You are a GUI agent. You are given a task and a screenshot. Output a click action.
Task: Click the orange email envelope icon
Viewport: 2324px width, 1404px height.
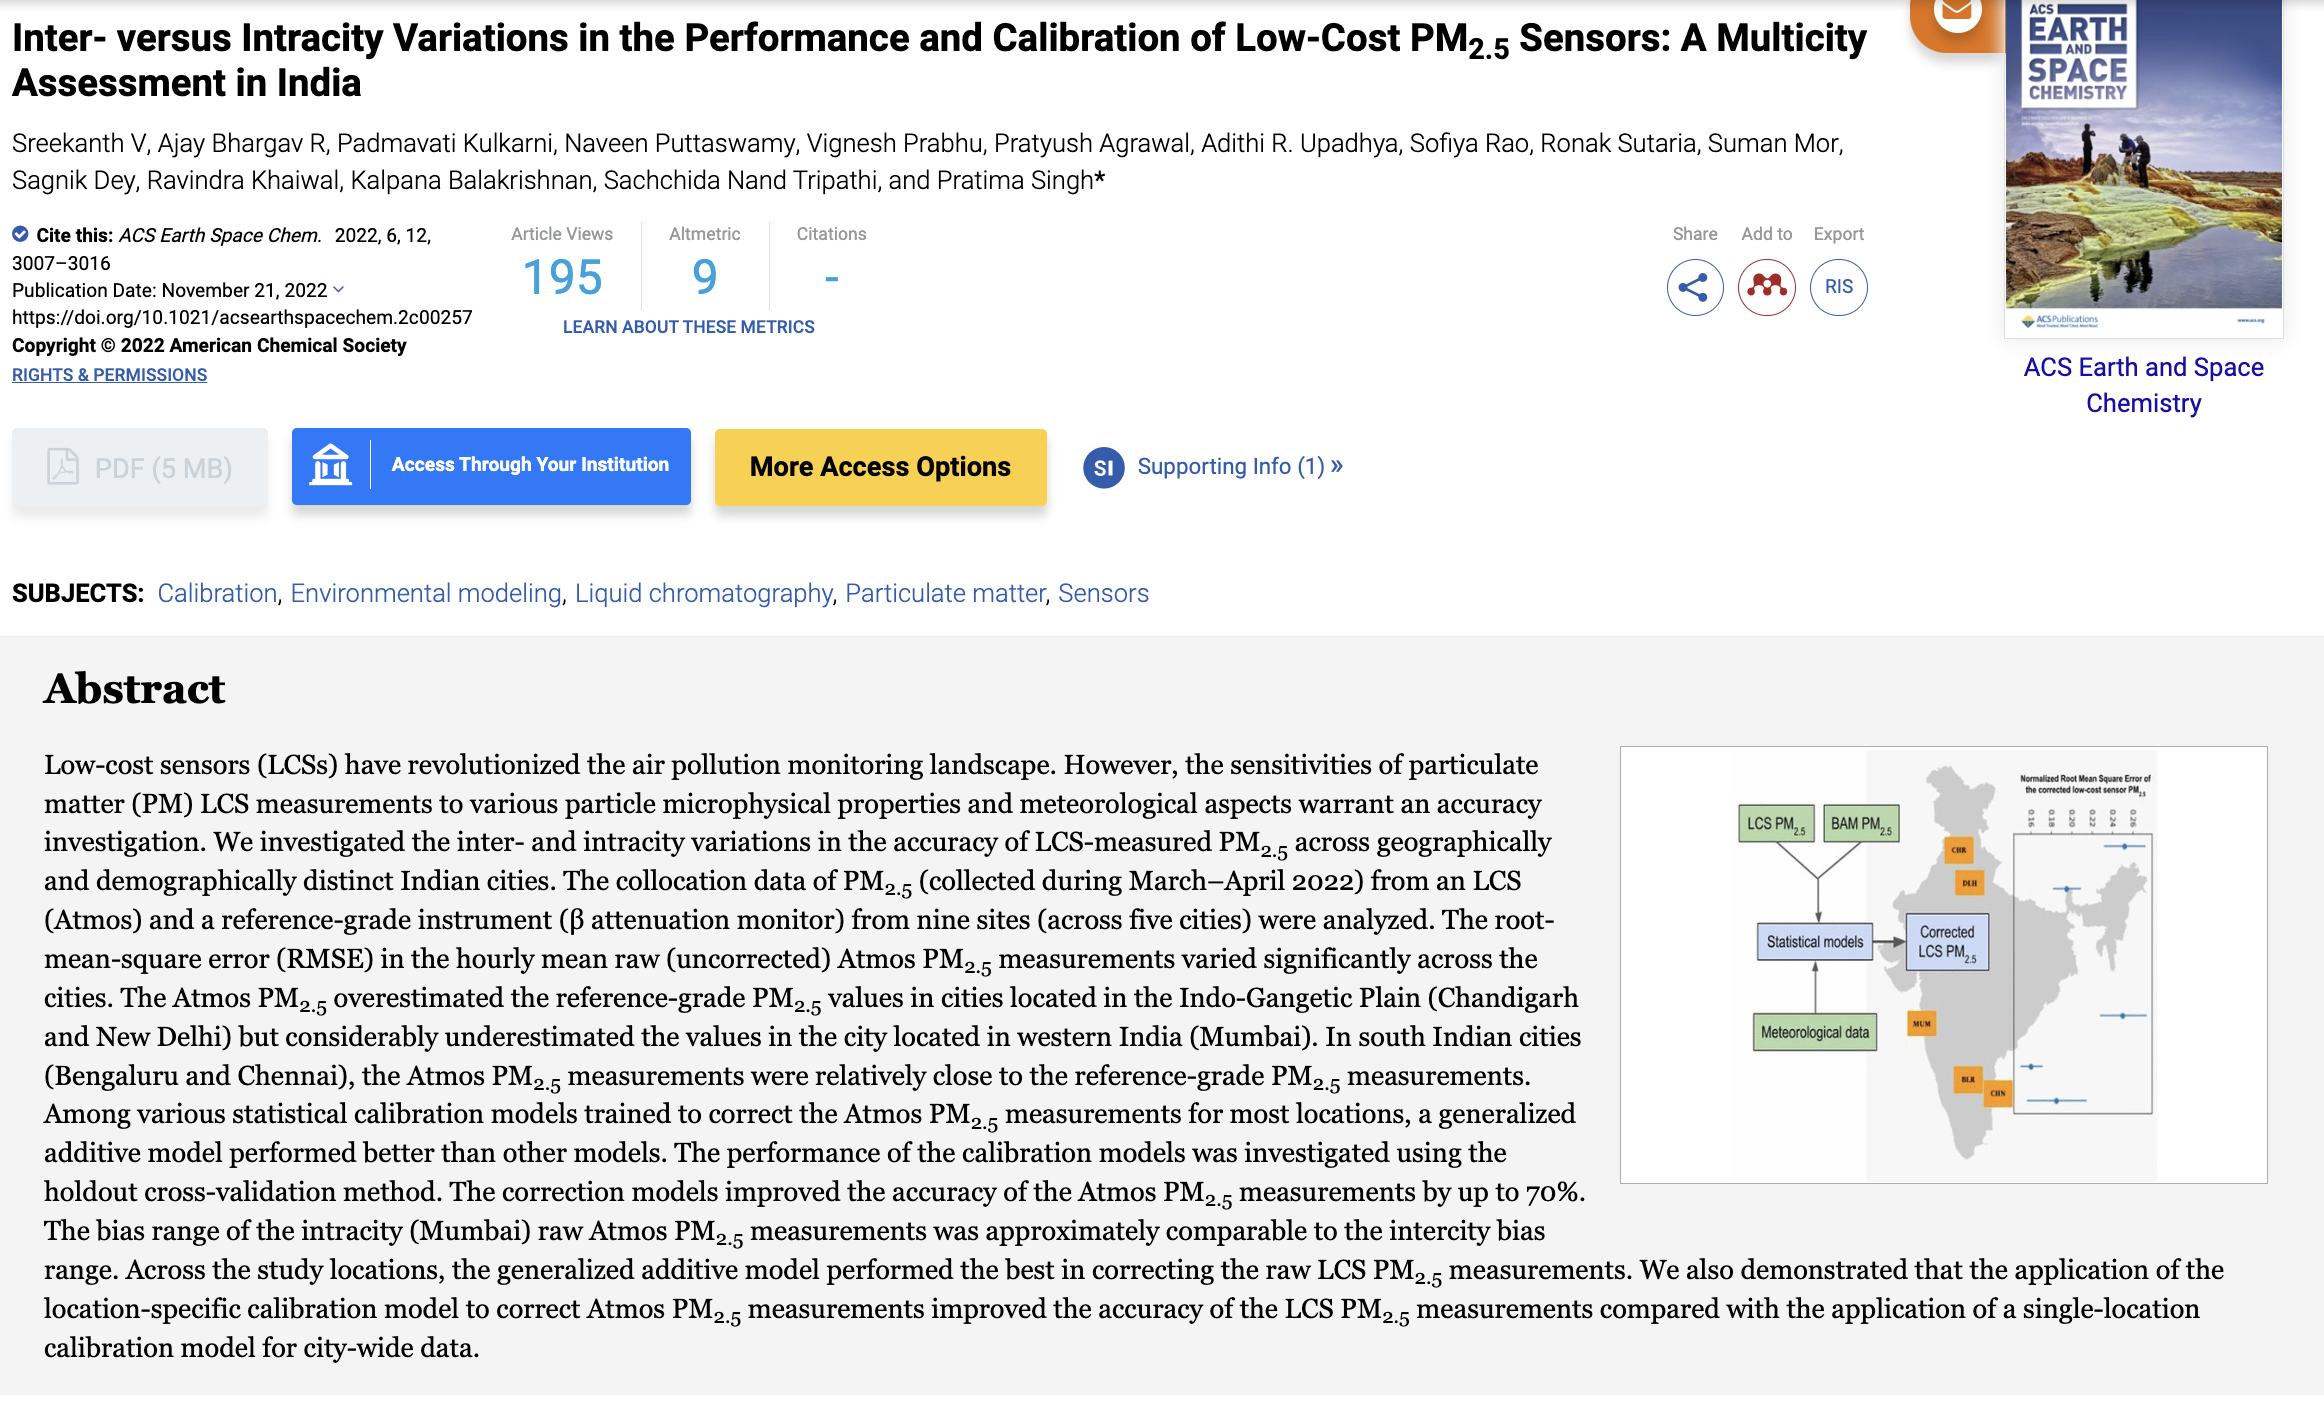1956,14
